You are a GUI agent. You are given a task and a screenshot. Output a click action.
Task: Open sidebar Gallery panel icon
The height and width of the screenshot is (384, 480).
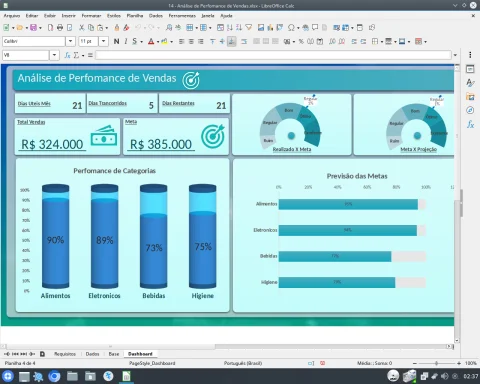click(x=470, y=97)
